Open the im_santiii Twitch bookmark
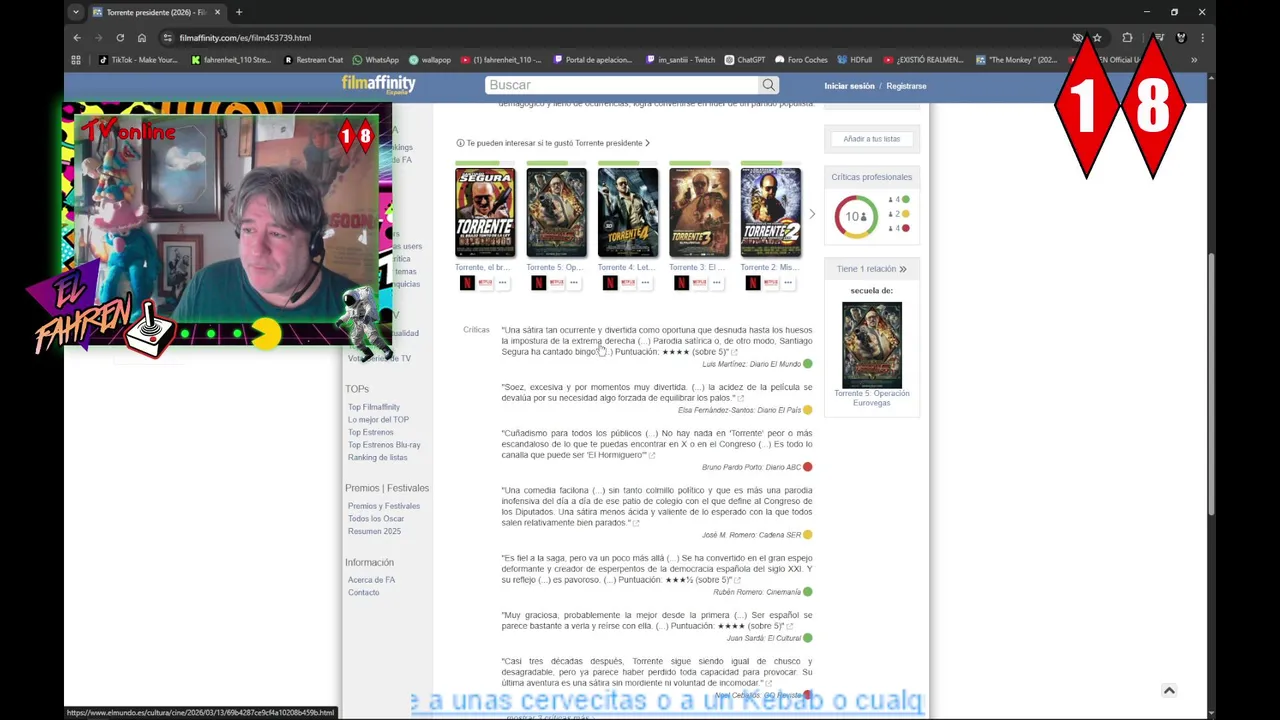The width and height of the screenshot is (1280, 720). click(x=681, y=60)
